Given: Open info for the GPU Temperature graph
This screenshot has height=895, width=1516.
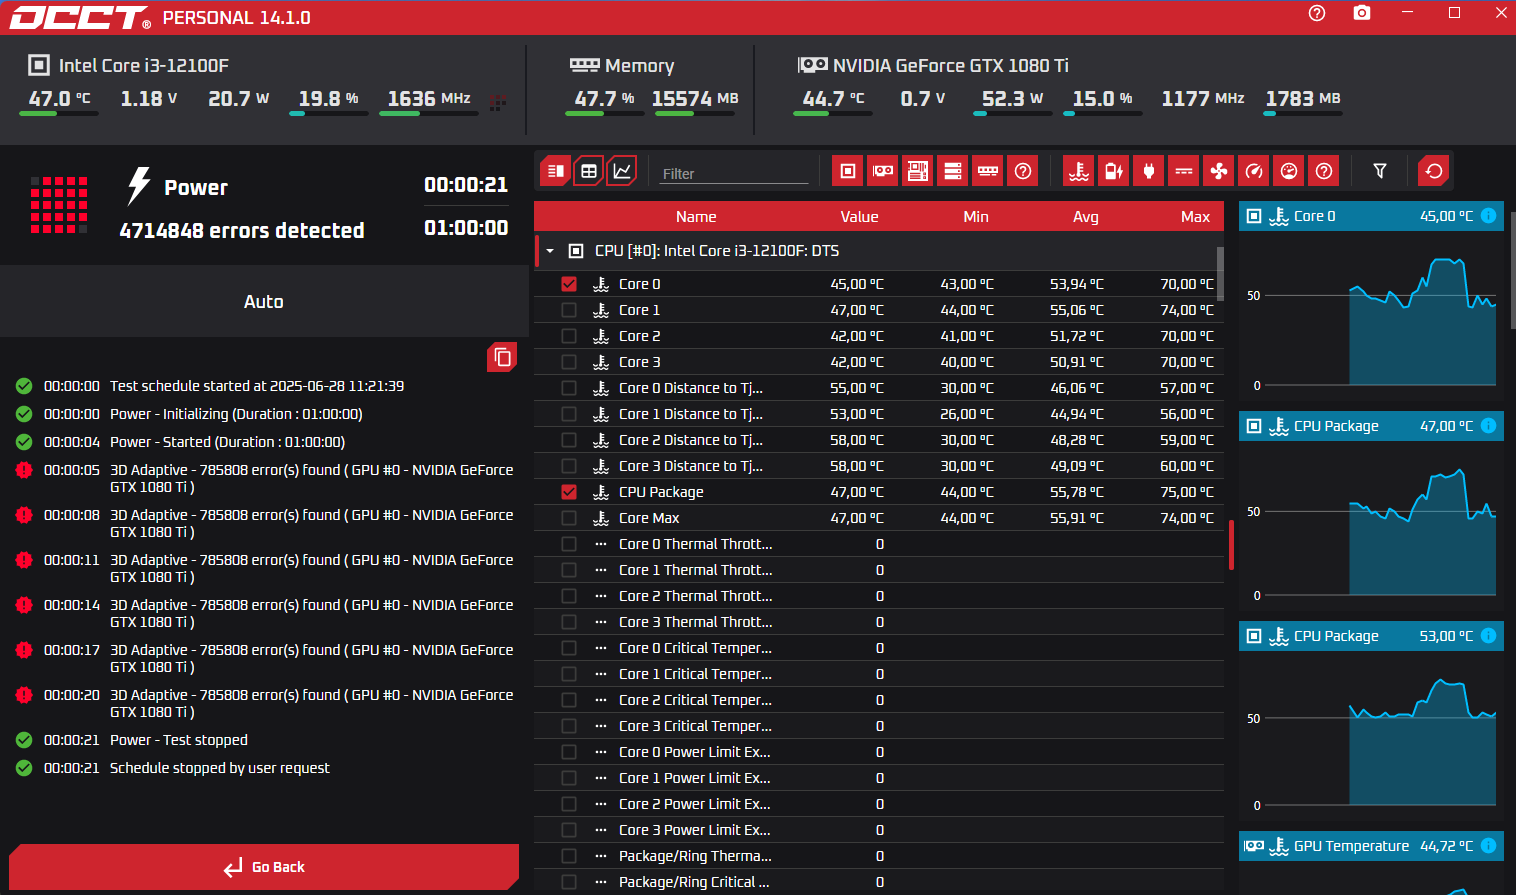Looking at the screenshot, I should [x=1488, y=846].
